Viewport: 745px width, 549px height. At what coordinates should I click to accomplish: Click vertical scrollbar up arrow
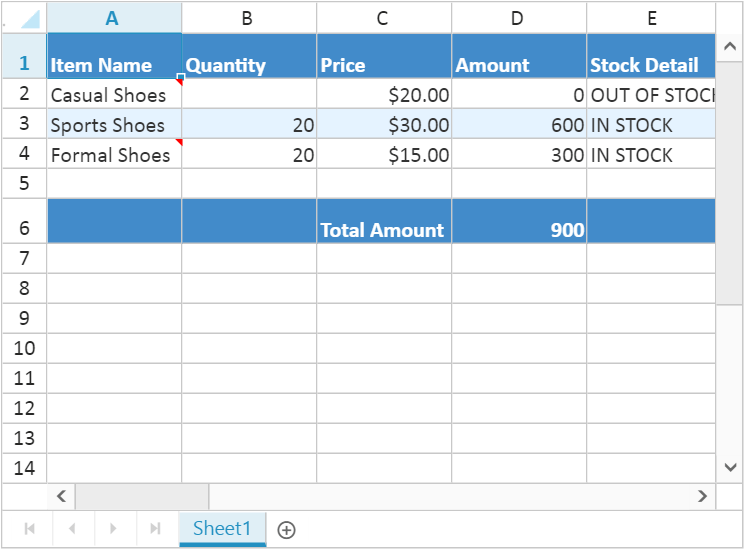(730, 47)
